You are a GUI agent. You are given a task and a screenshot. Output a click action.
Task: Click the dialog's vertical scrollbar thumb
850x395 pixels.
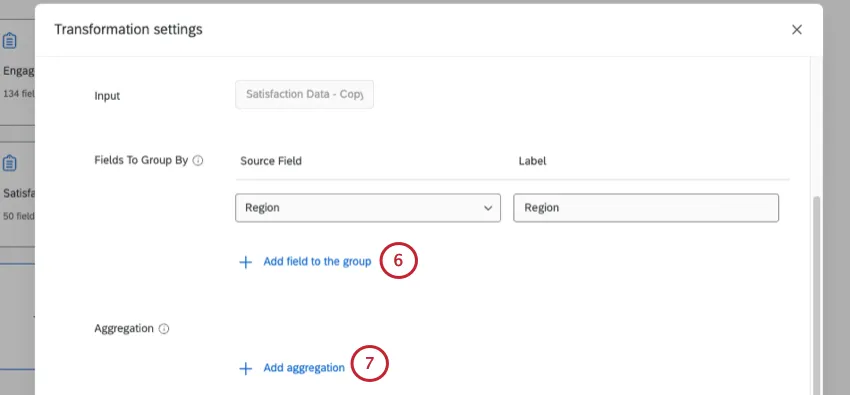tap(816, 295)
